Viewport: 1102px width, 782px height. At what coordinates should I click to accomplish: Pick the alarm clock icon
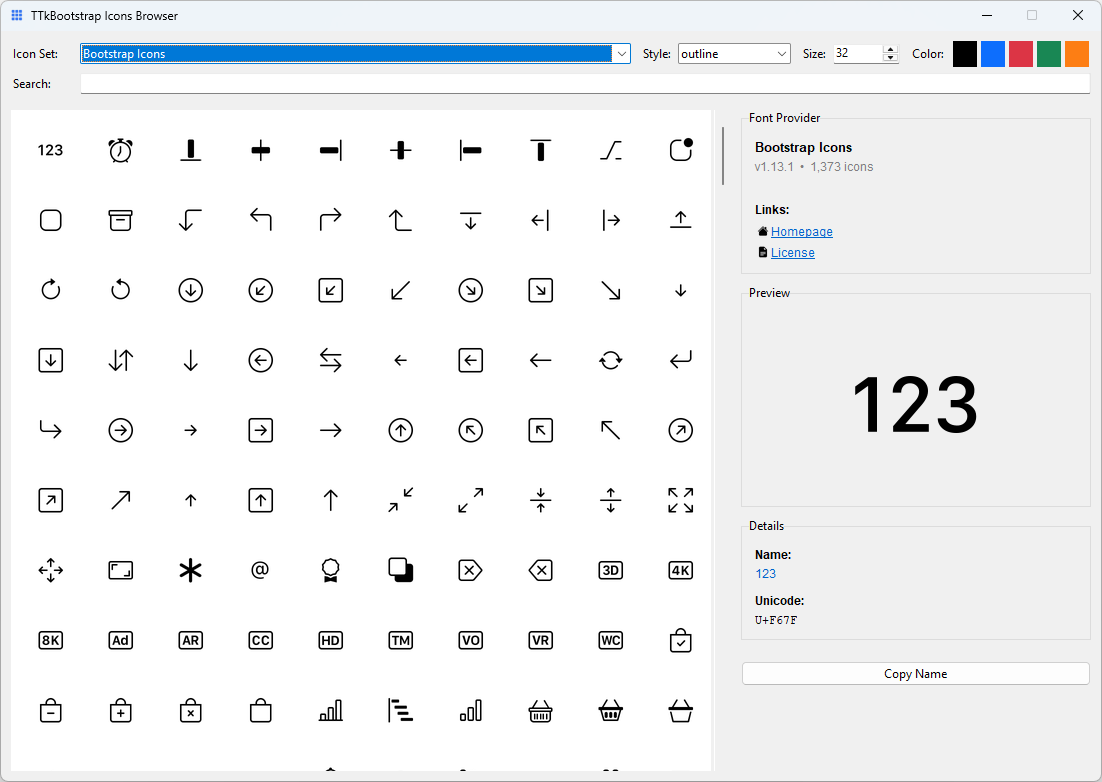(x=120, y=150)
